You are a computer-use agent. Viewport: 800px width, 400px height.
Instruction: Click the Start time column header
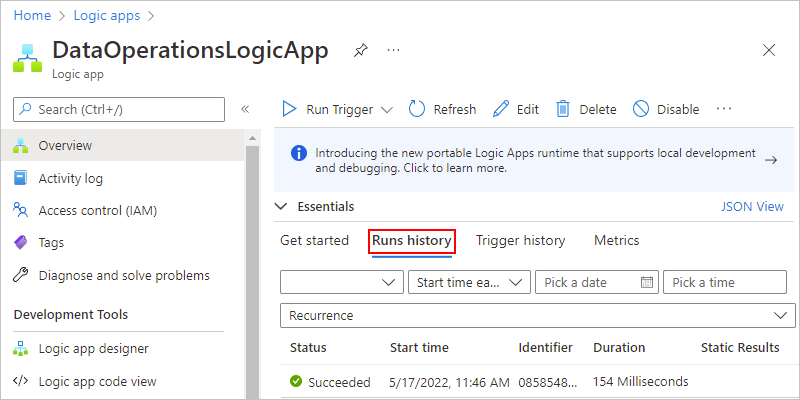419,348
